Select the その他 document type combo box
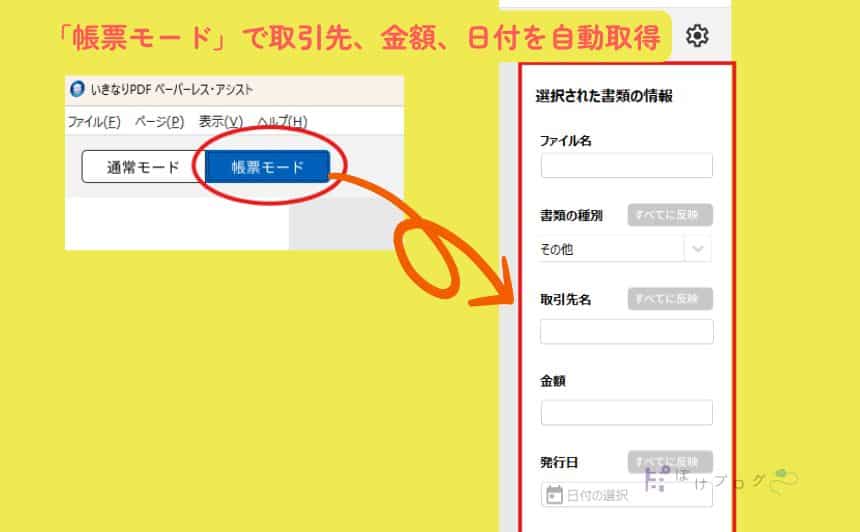The image size is (860, 532). click(x=625, y=249)
